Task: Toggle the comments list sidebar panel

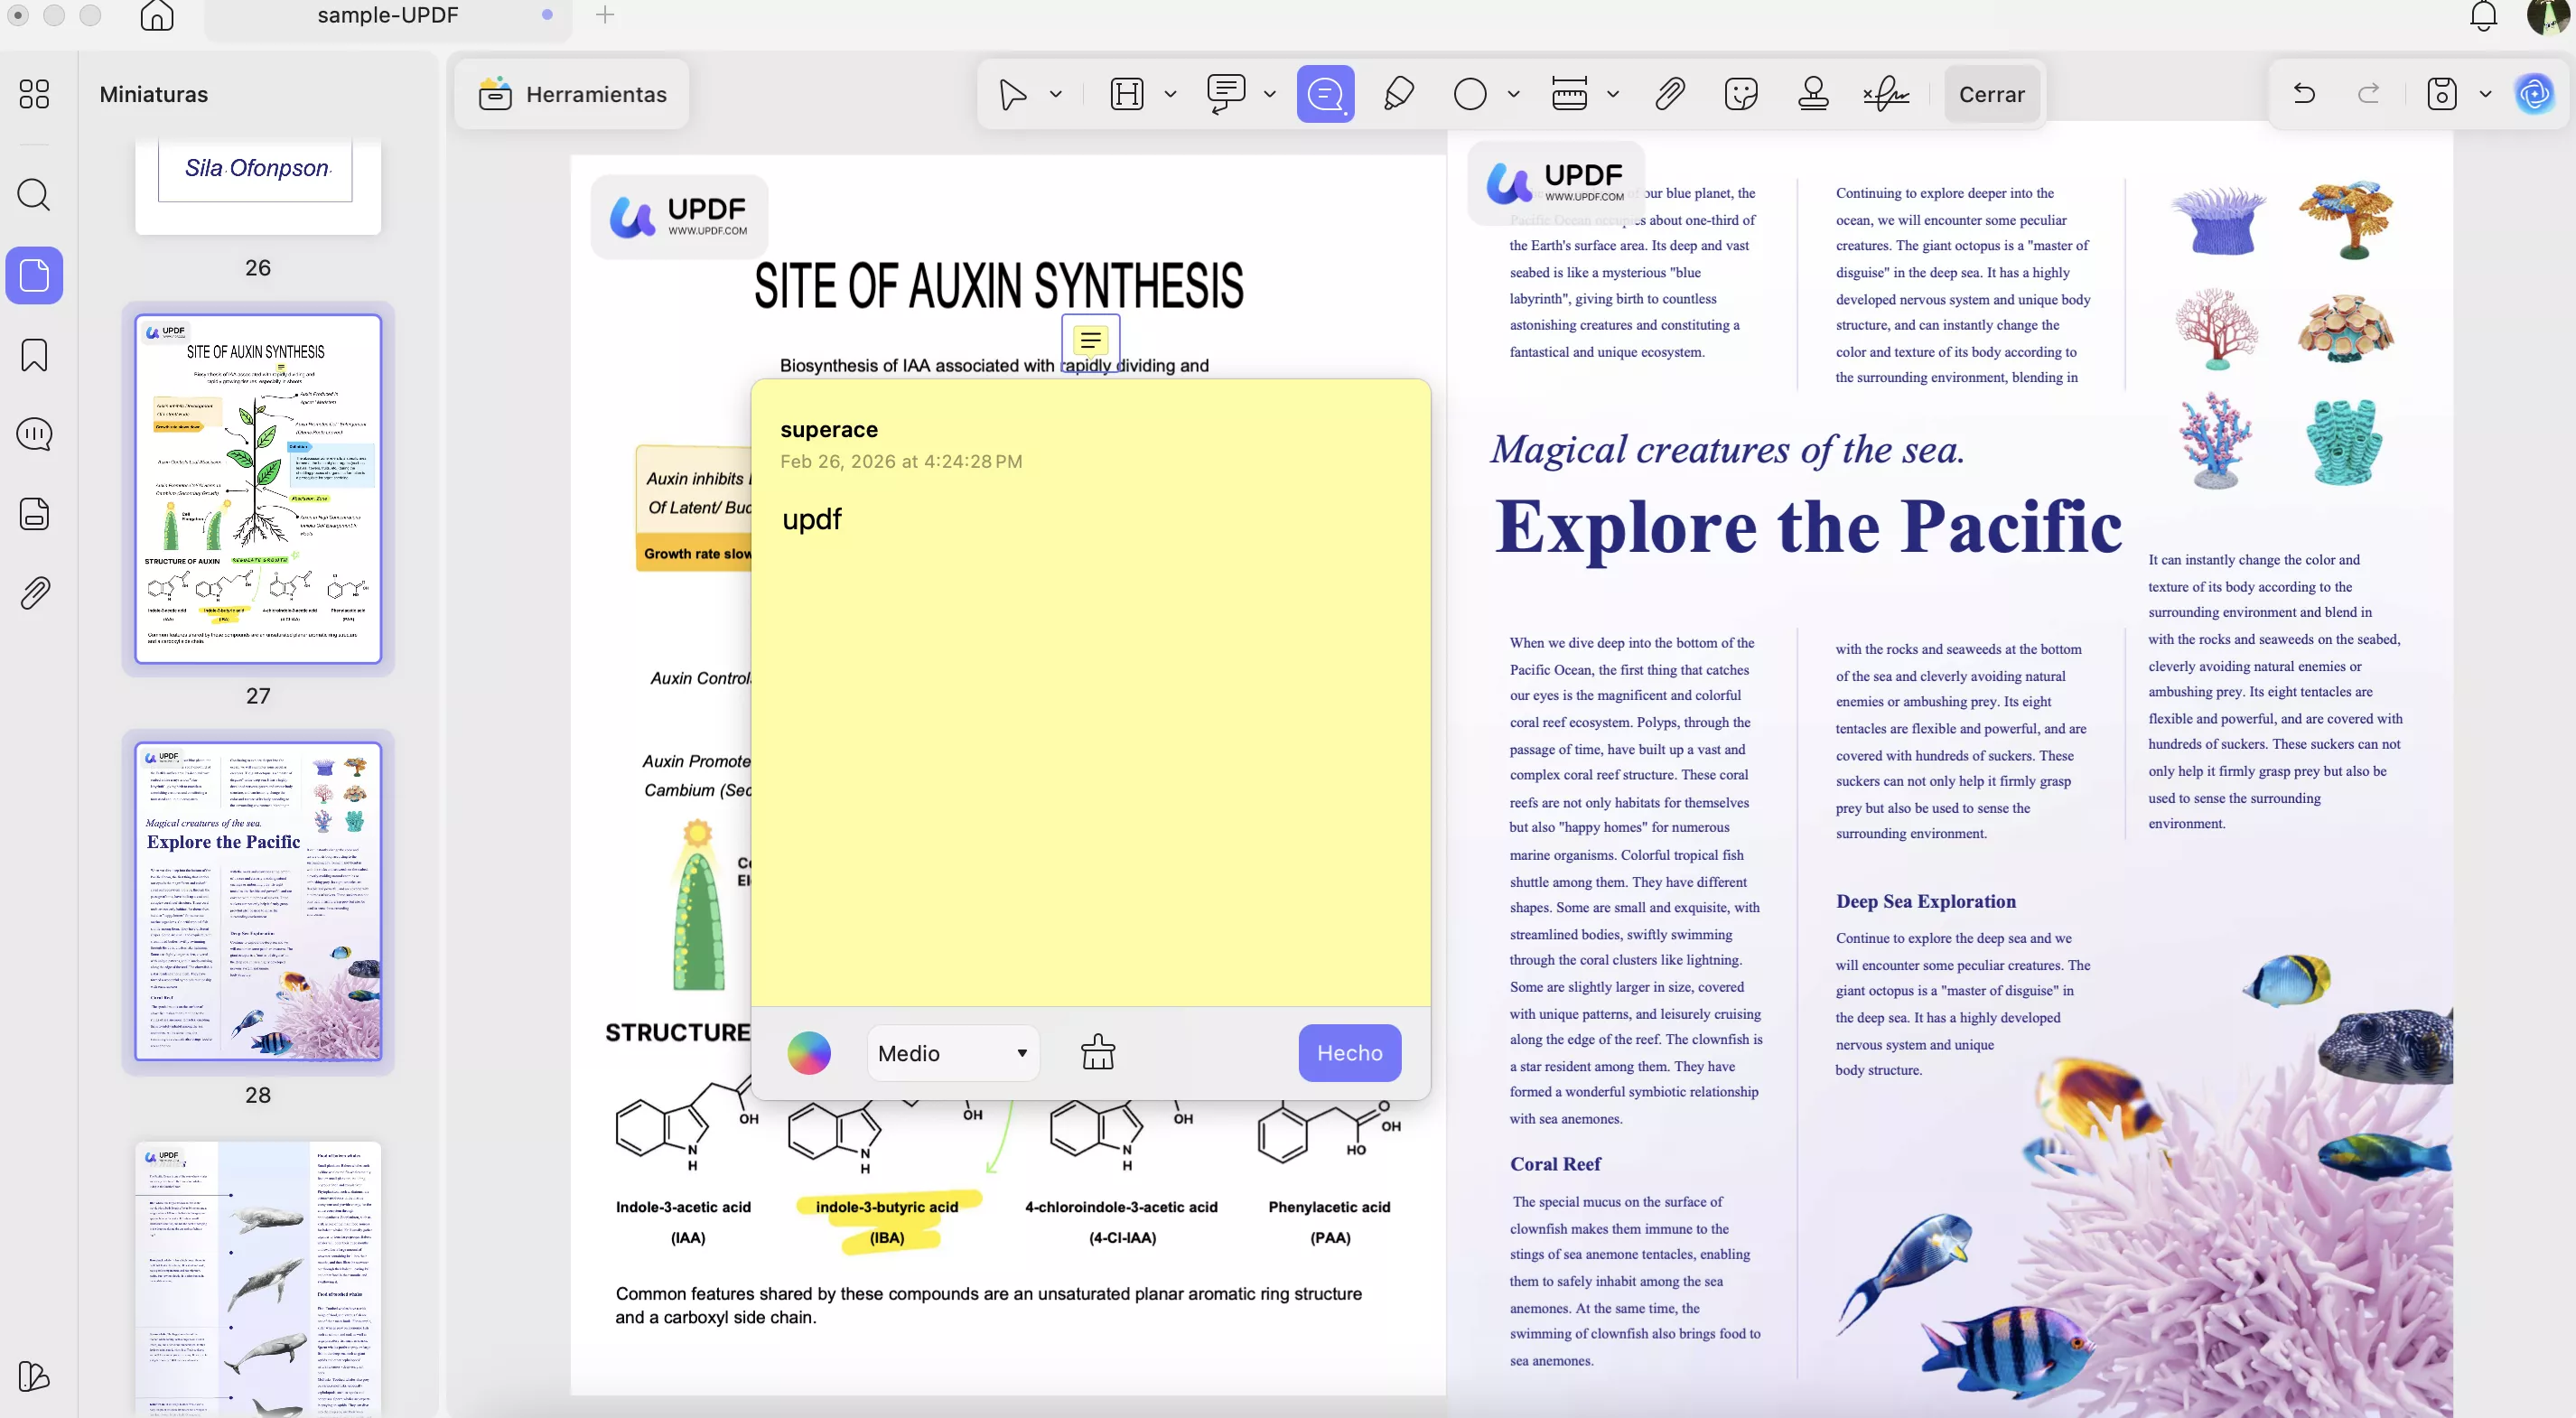Action: (x=34, y=434)
